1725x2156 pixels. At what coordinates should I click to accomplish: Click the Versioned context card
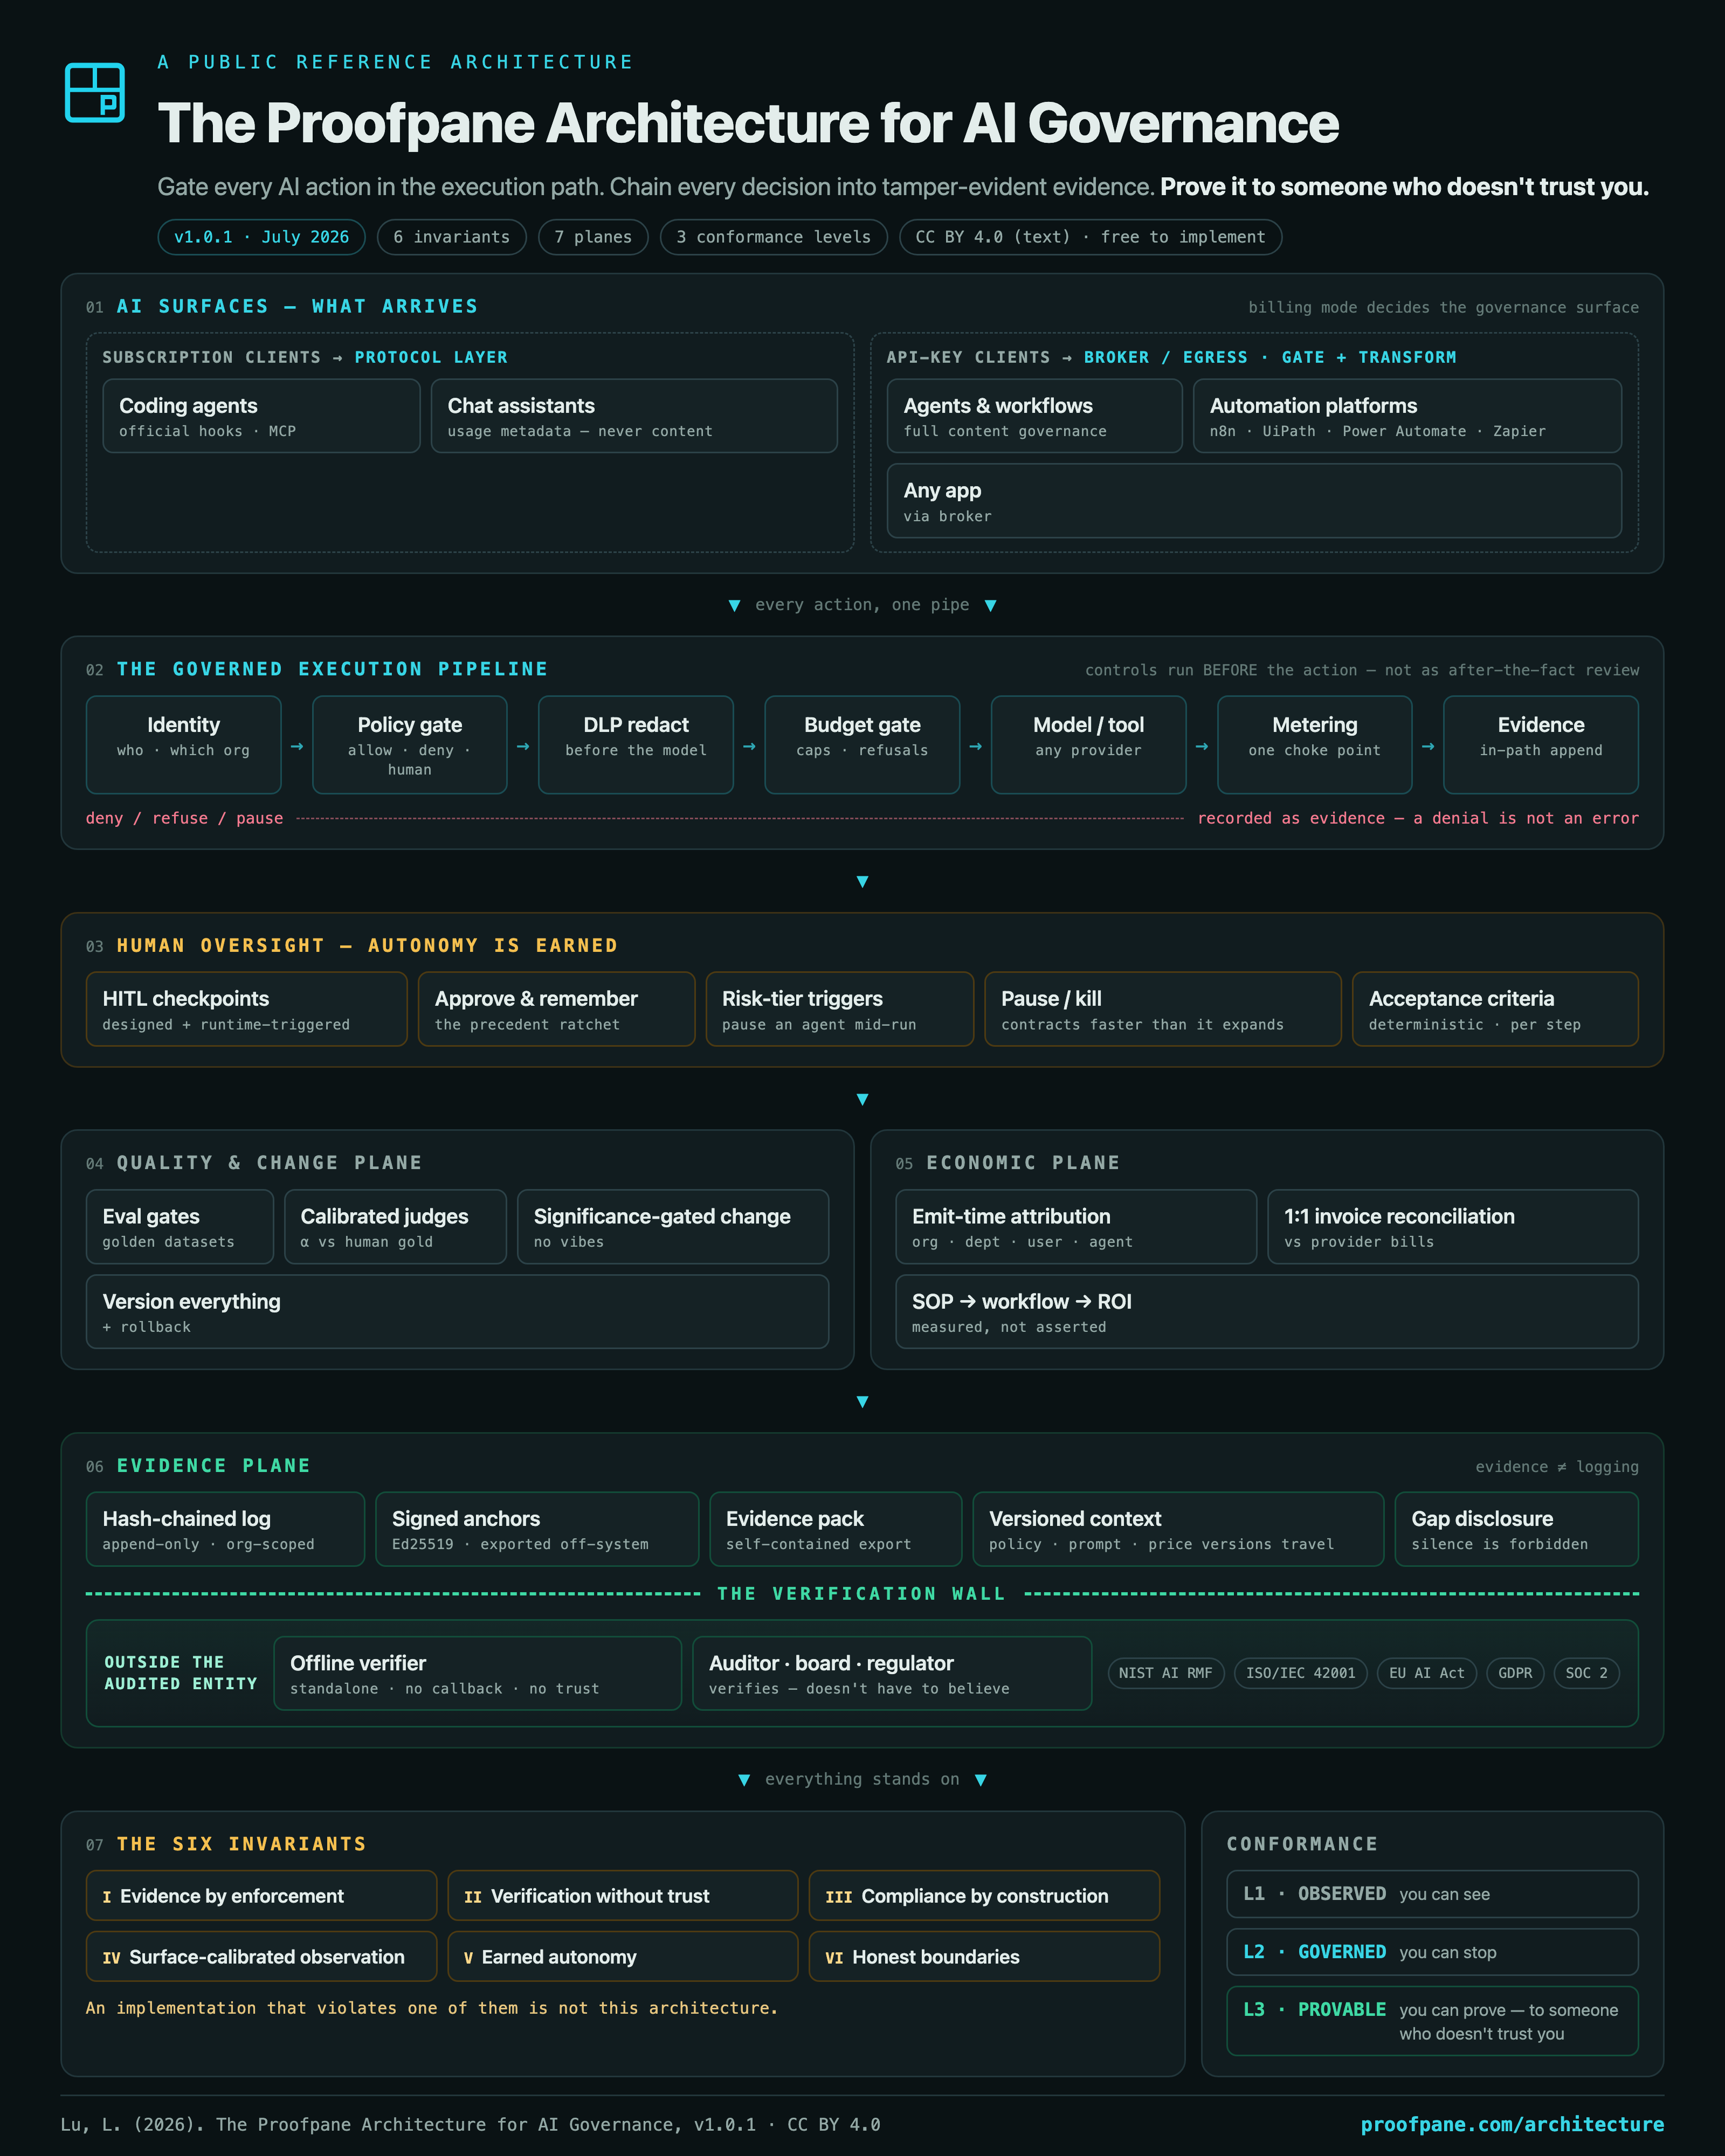click(1178, 1529)
